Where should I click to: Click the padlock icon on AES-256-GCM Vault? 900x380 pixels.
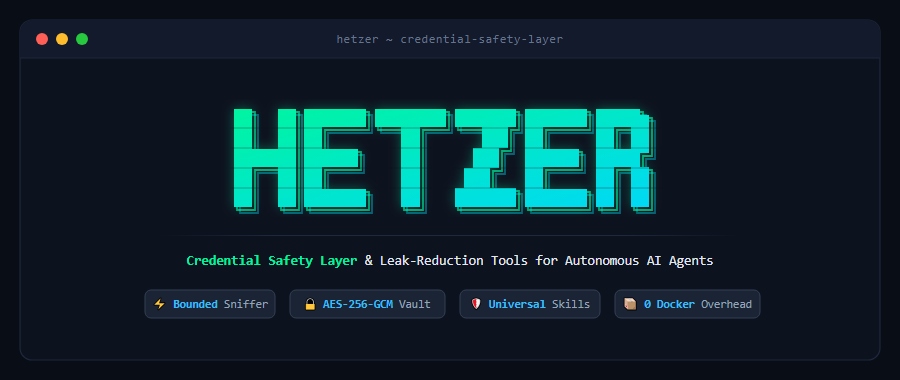[x=310, y=304]
